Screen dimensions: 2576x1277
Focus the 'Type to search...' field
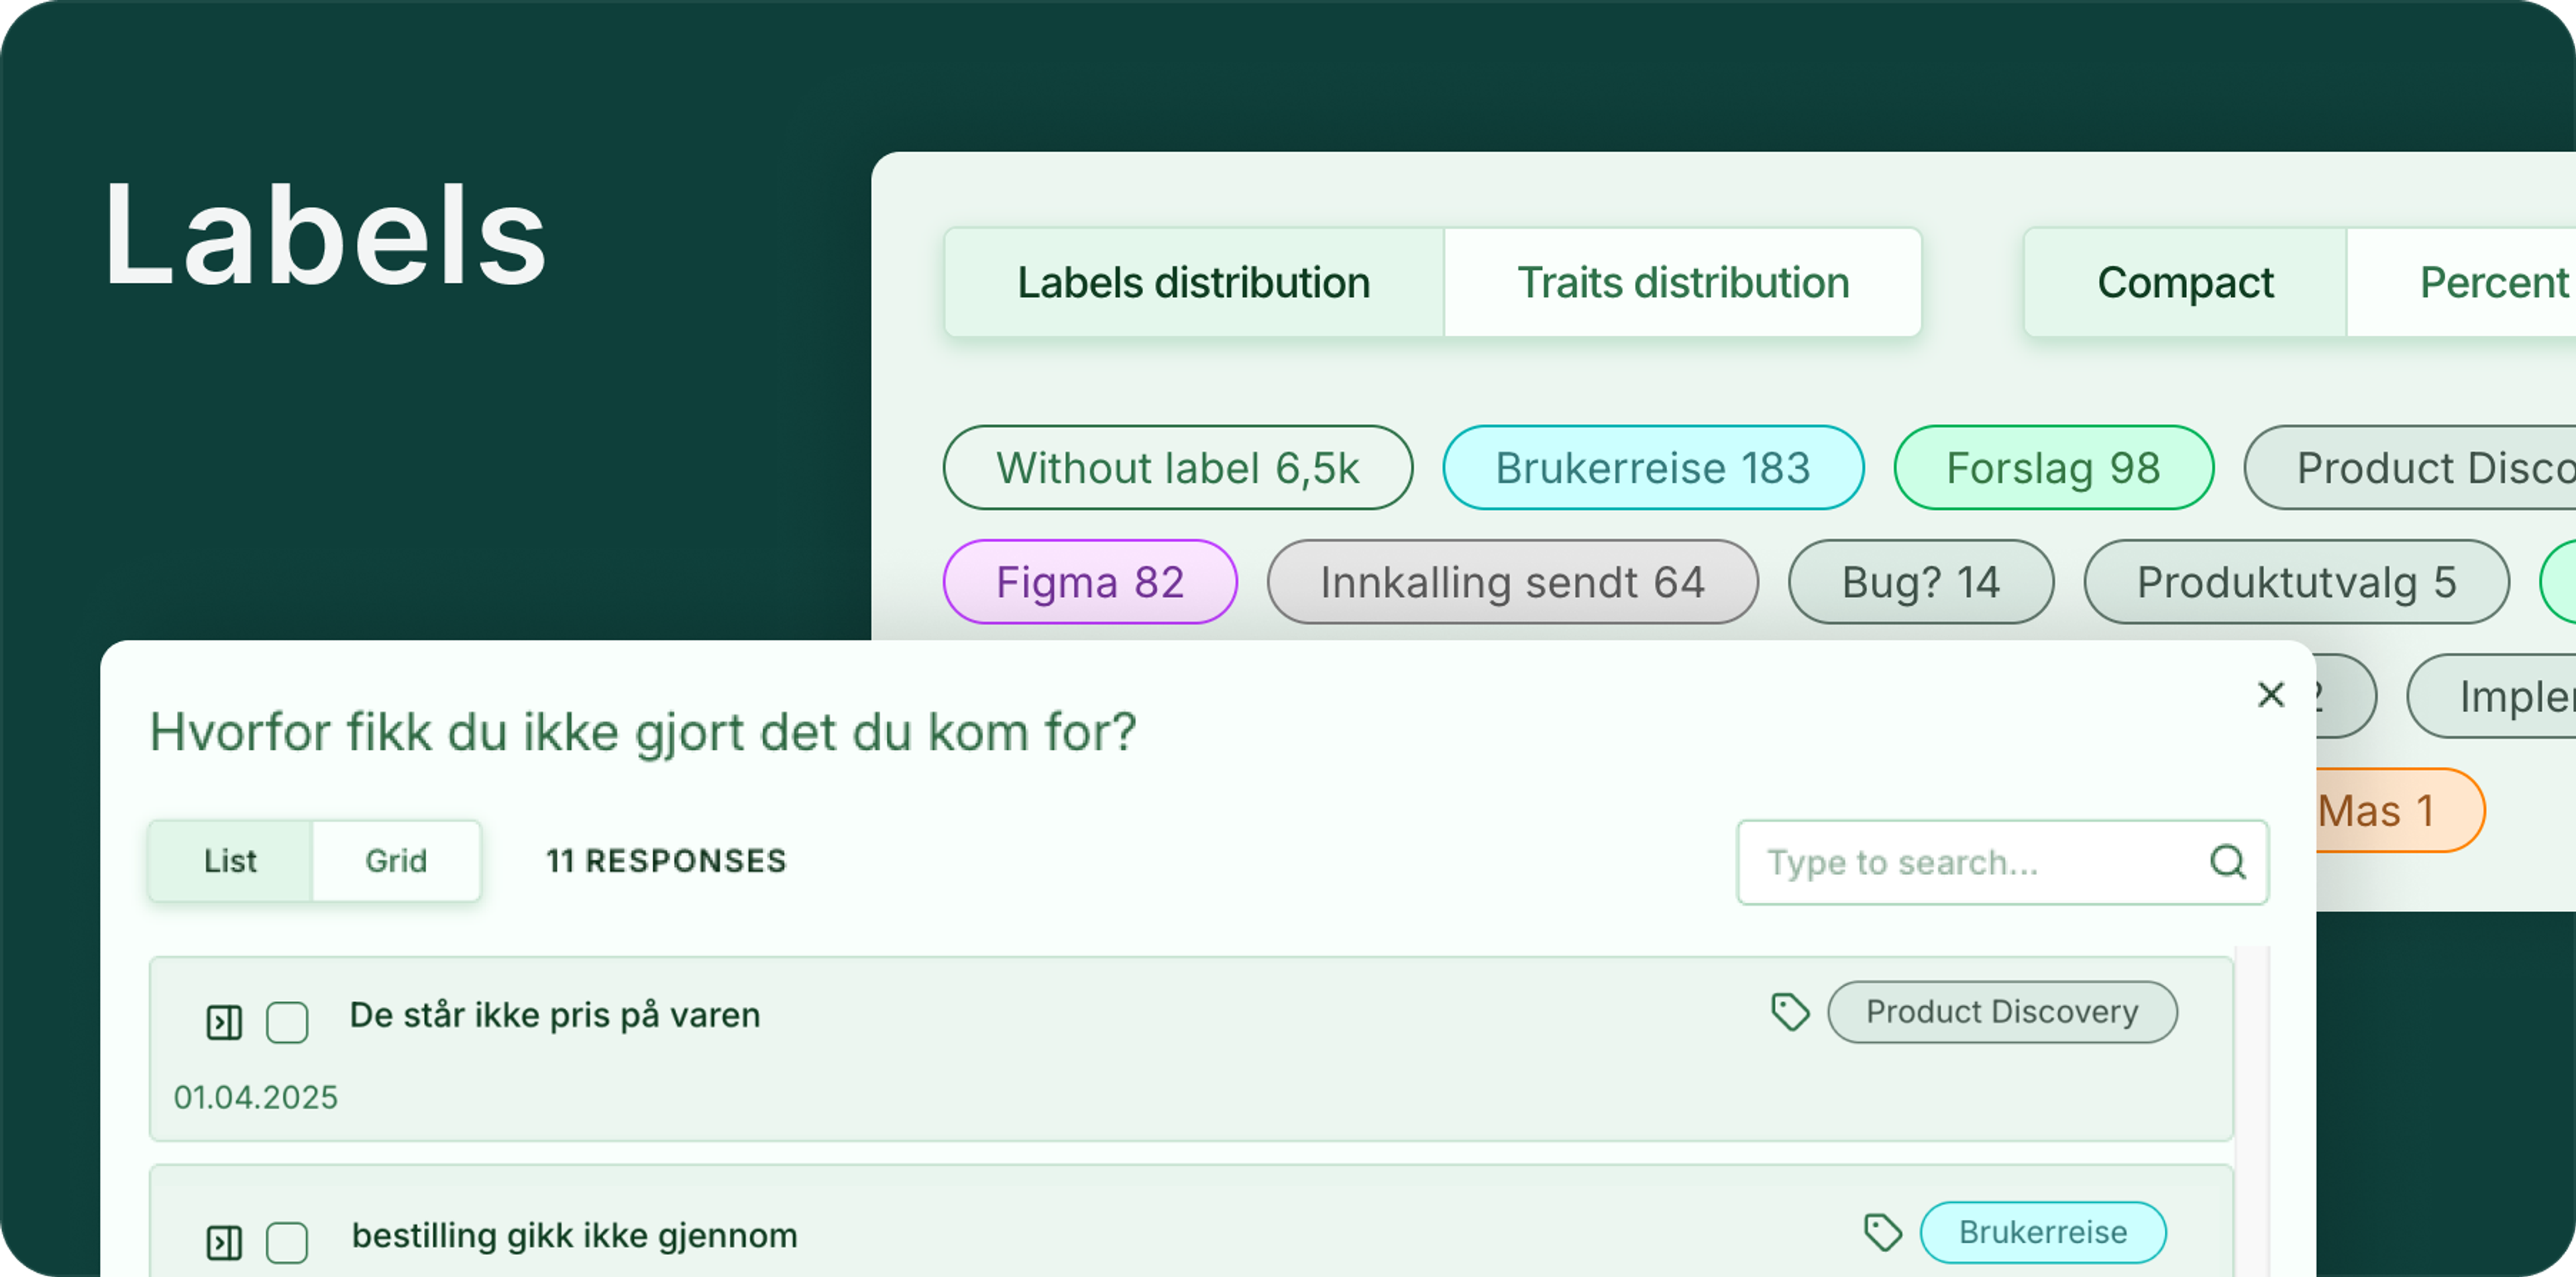pyautogui.click(x=1970, y=862)
